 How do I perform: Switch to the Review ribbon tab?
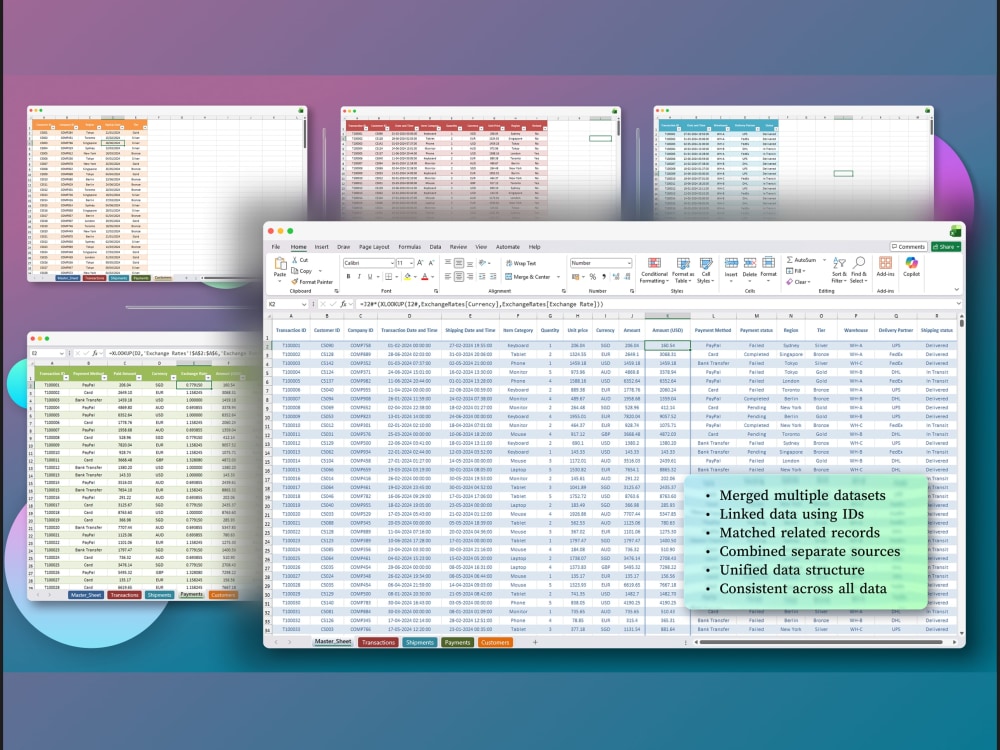coord(458,247)
